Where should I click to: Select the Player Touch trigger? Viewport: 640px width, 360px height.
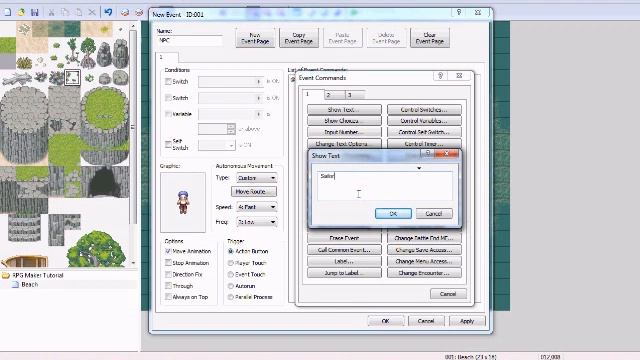click(231, 263)
